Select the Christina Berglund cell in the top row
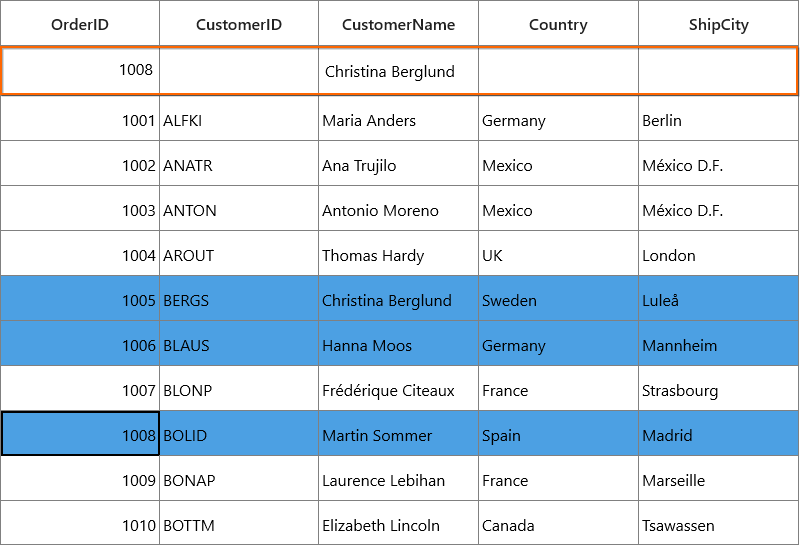This screenshot has width=800, height=545. [x=398, y=71]
